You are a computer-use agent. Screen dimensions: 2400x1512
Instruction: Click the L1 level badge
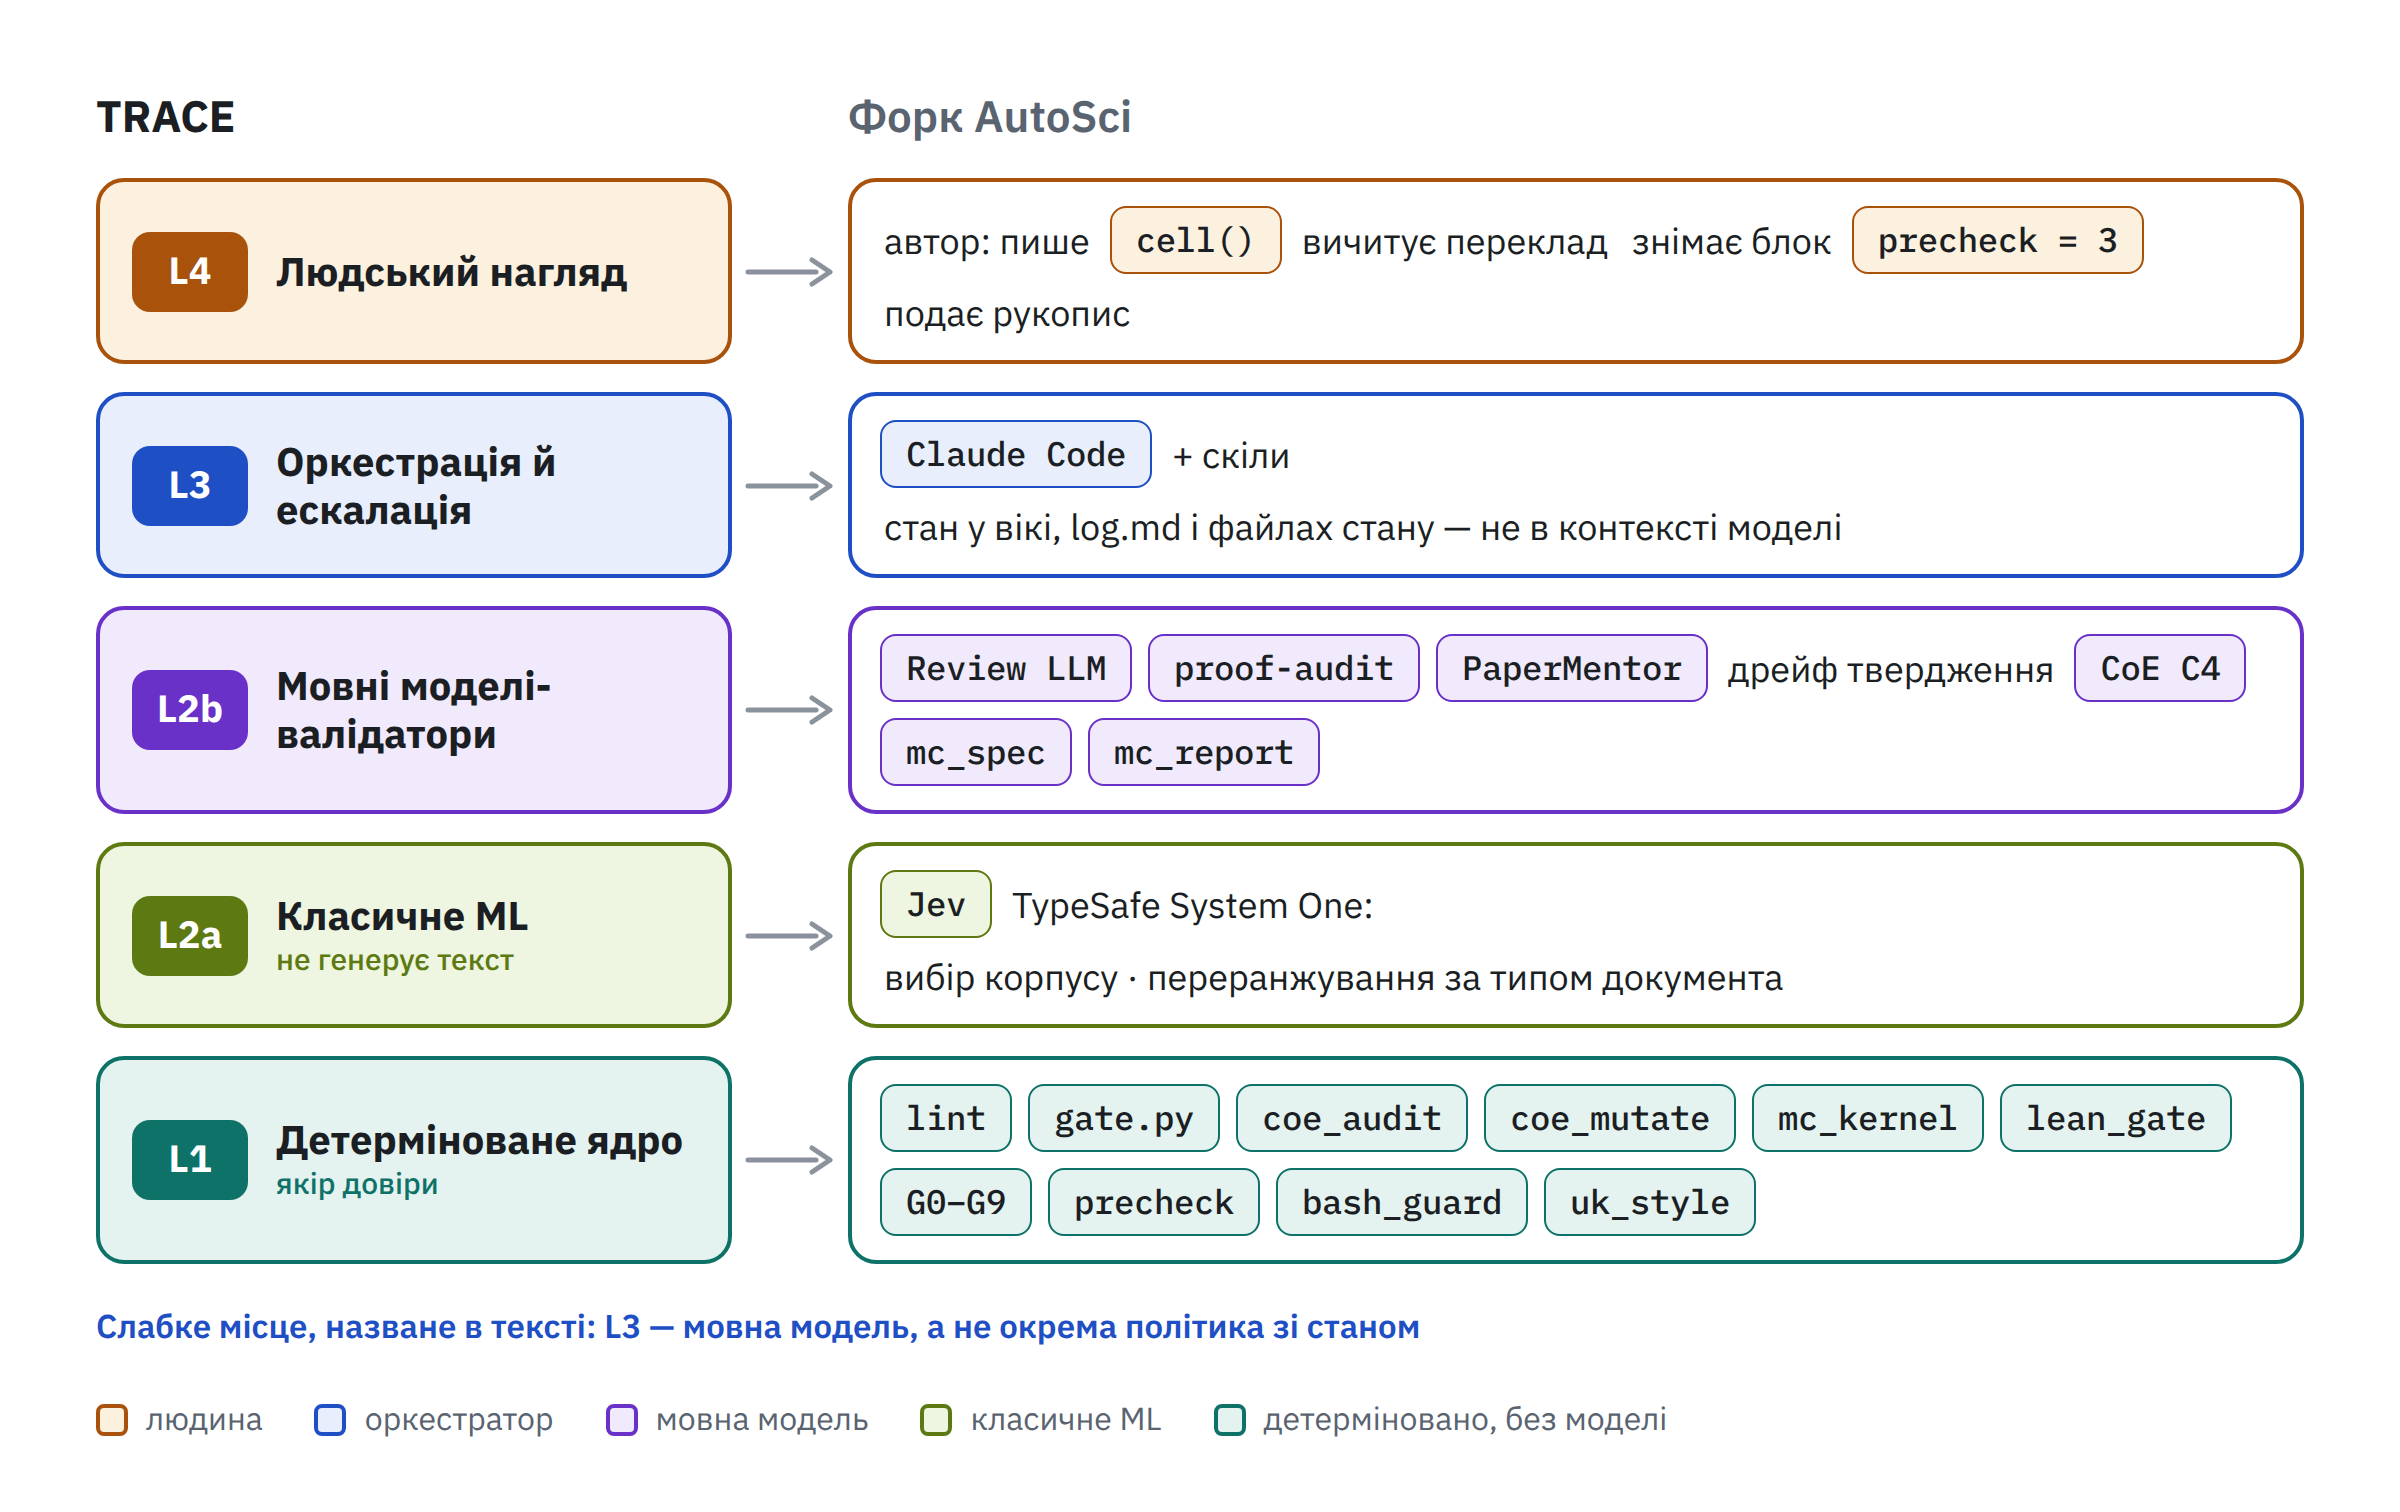click(x=190, y=1160)
